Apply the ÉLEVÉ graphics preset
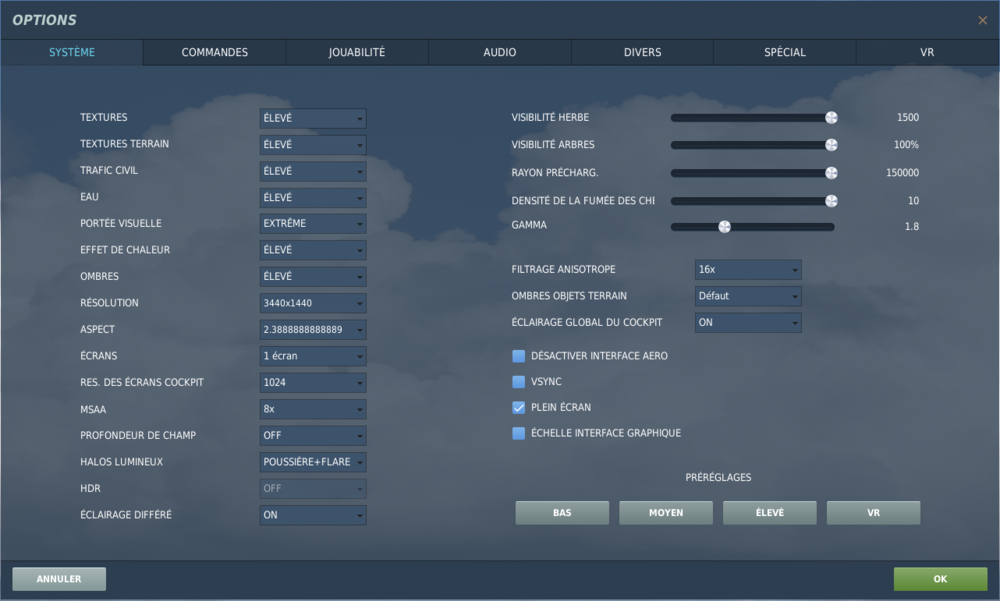The image size is (1000, 601). point(769,512)
